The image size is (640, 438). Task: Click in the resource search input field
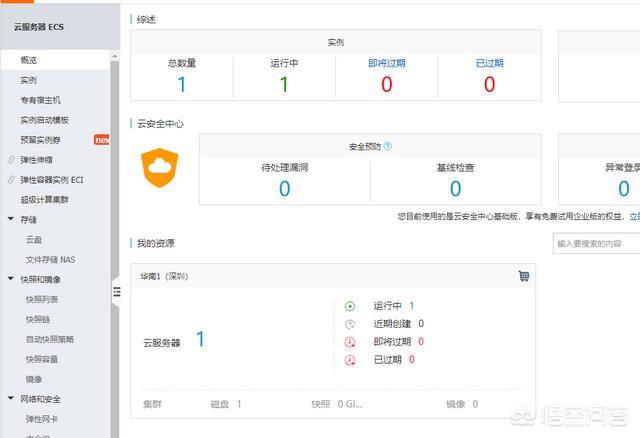click(x=596, y=244)
